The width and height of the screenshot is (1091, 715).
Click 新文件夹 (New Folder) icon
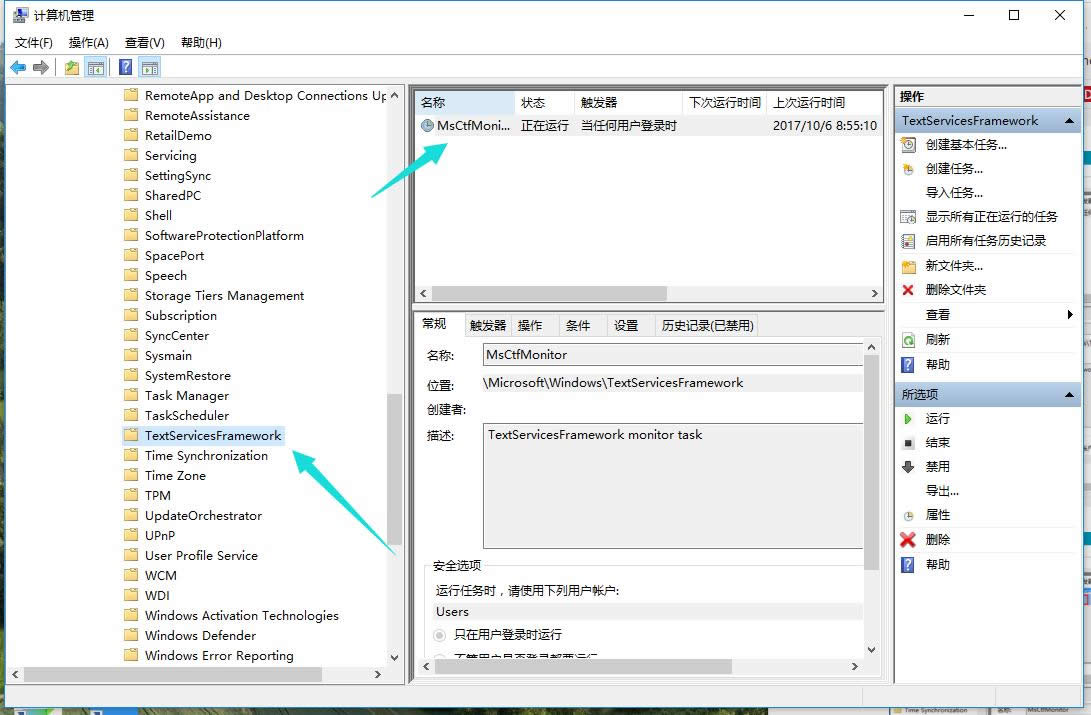click(x=907, y=266)
